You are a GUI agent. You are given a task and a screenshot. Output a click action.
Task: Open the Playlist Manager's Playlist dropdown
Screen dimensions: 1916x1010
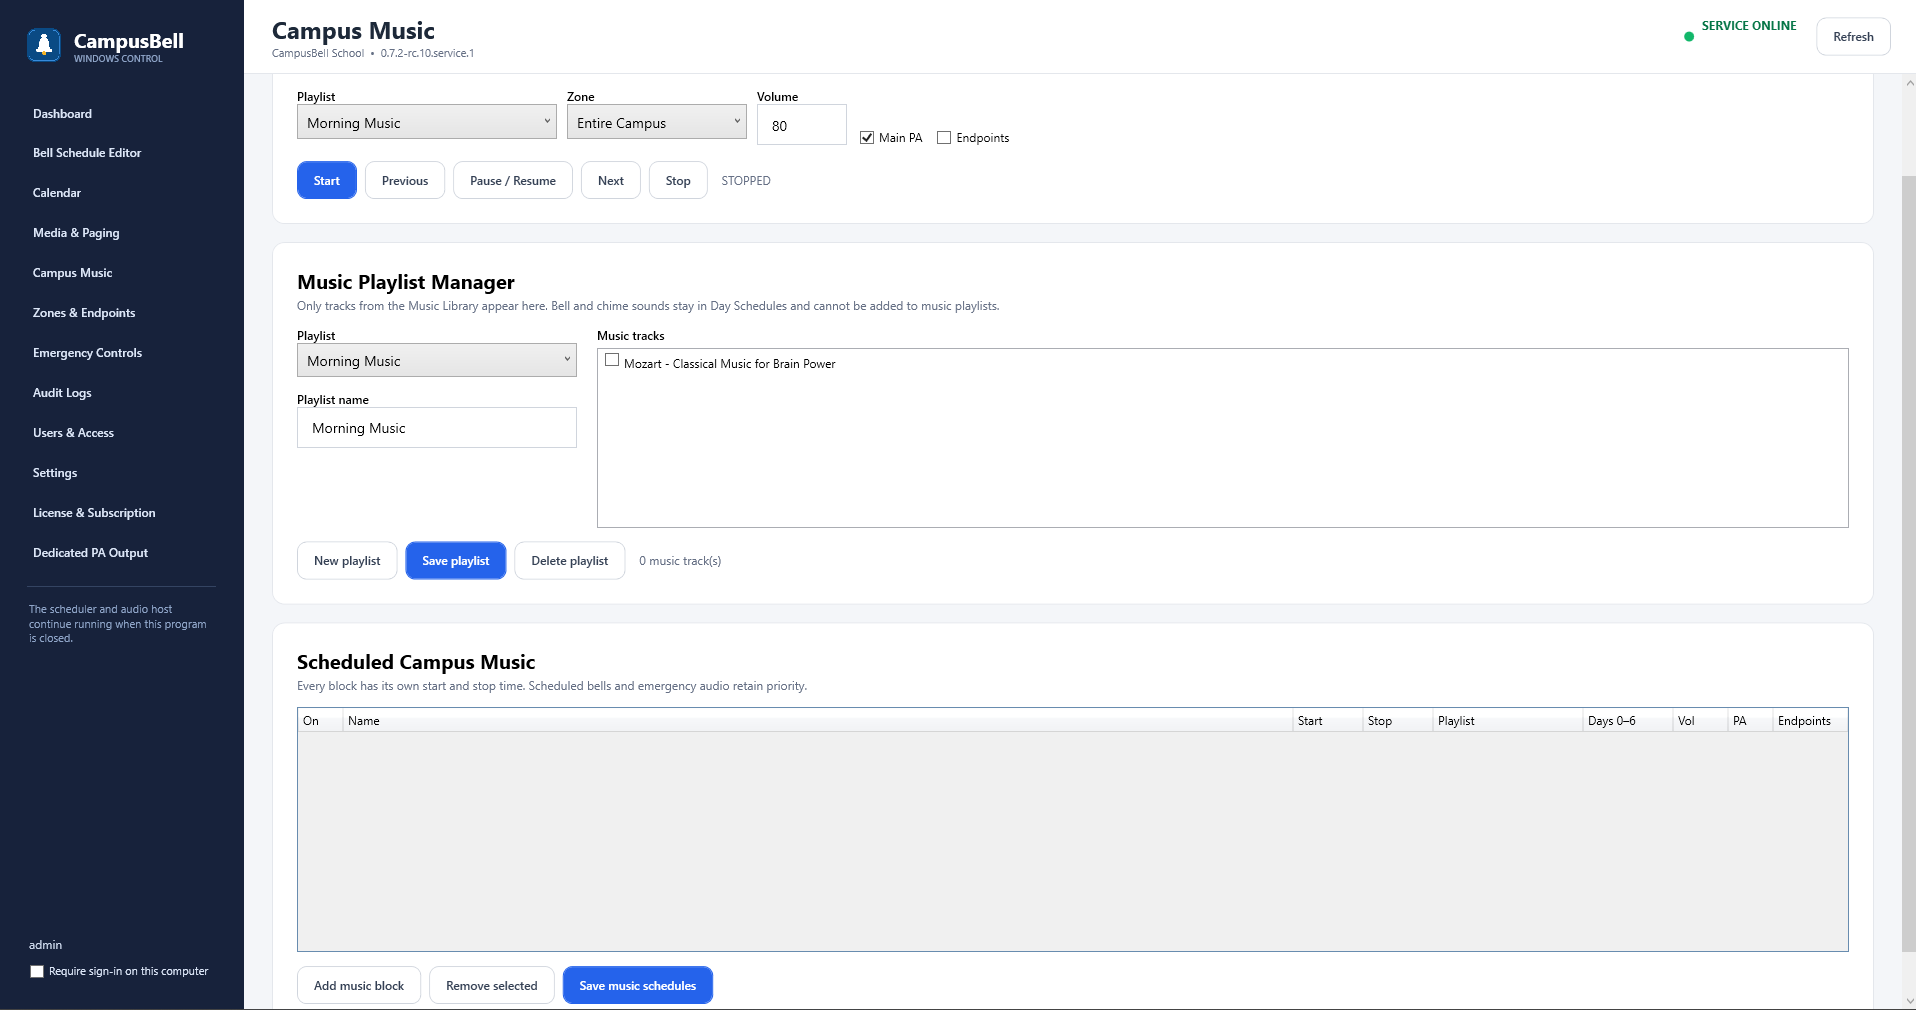coord(437,360)
